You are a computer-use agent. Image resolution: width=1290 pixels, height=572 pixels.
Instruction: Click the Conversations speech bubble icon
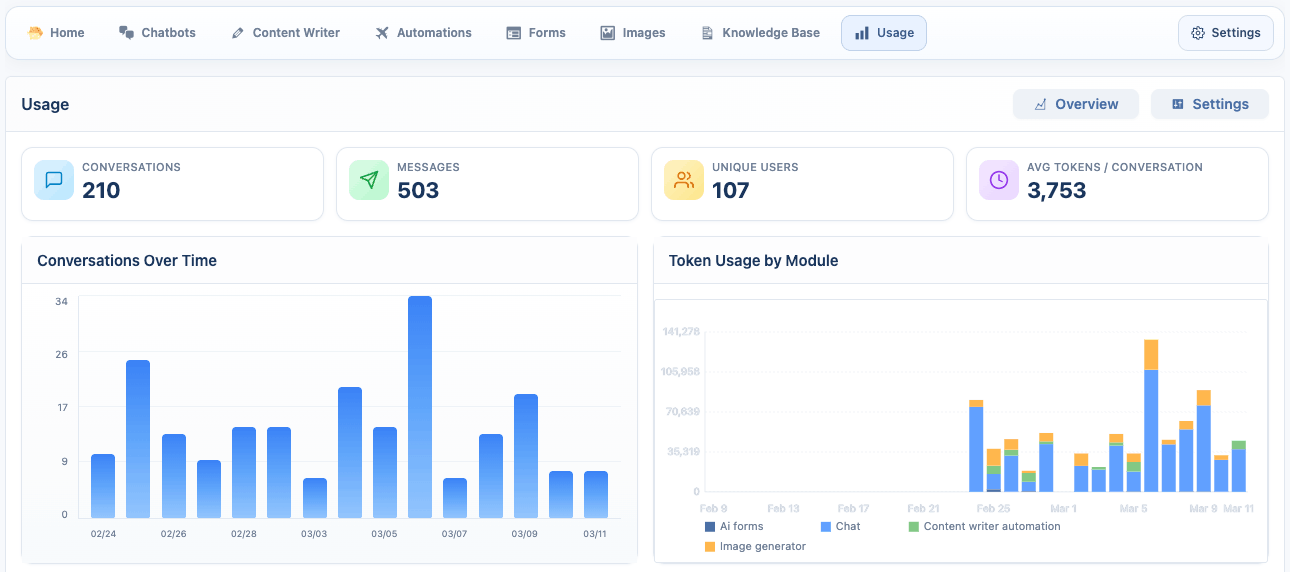click(x=54, y=180)
